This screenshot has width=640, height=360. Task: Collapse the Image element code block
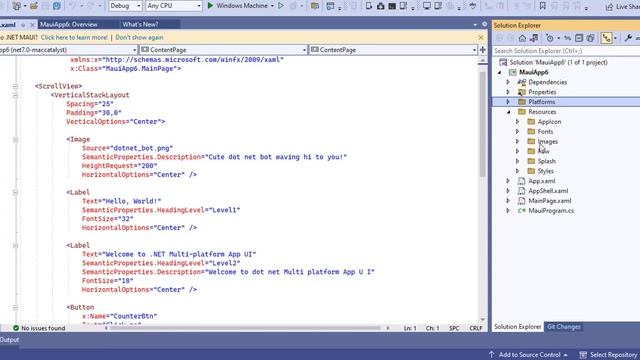click(16, 140)
